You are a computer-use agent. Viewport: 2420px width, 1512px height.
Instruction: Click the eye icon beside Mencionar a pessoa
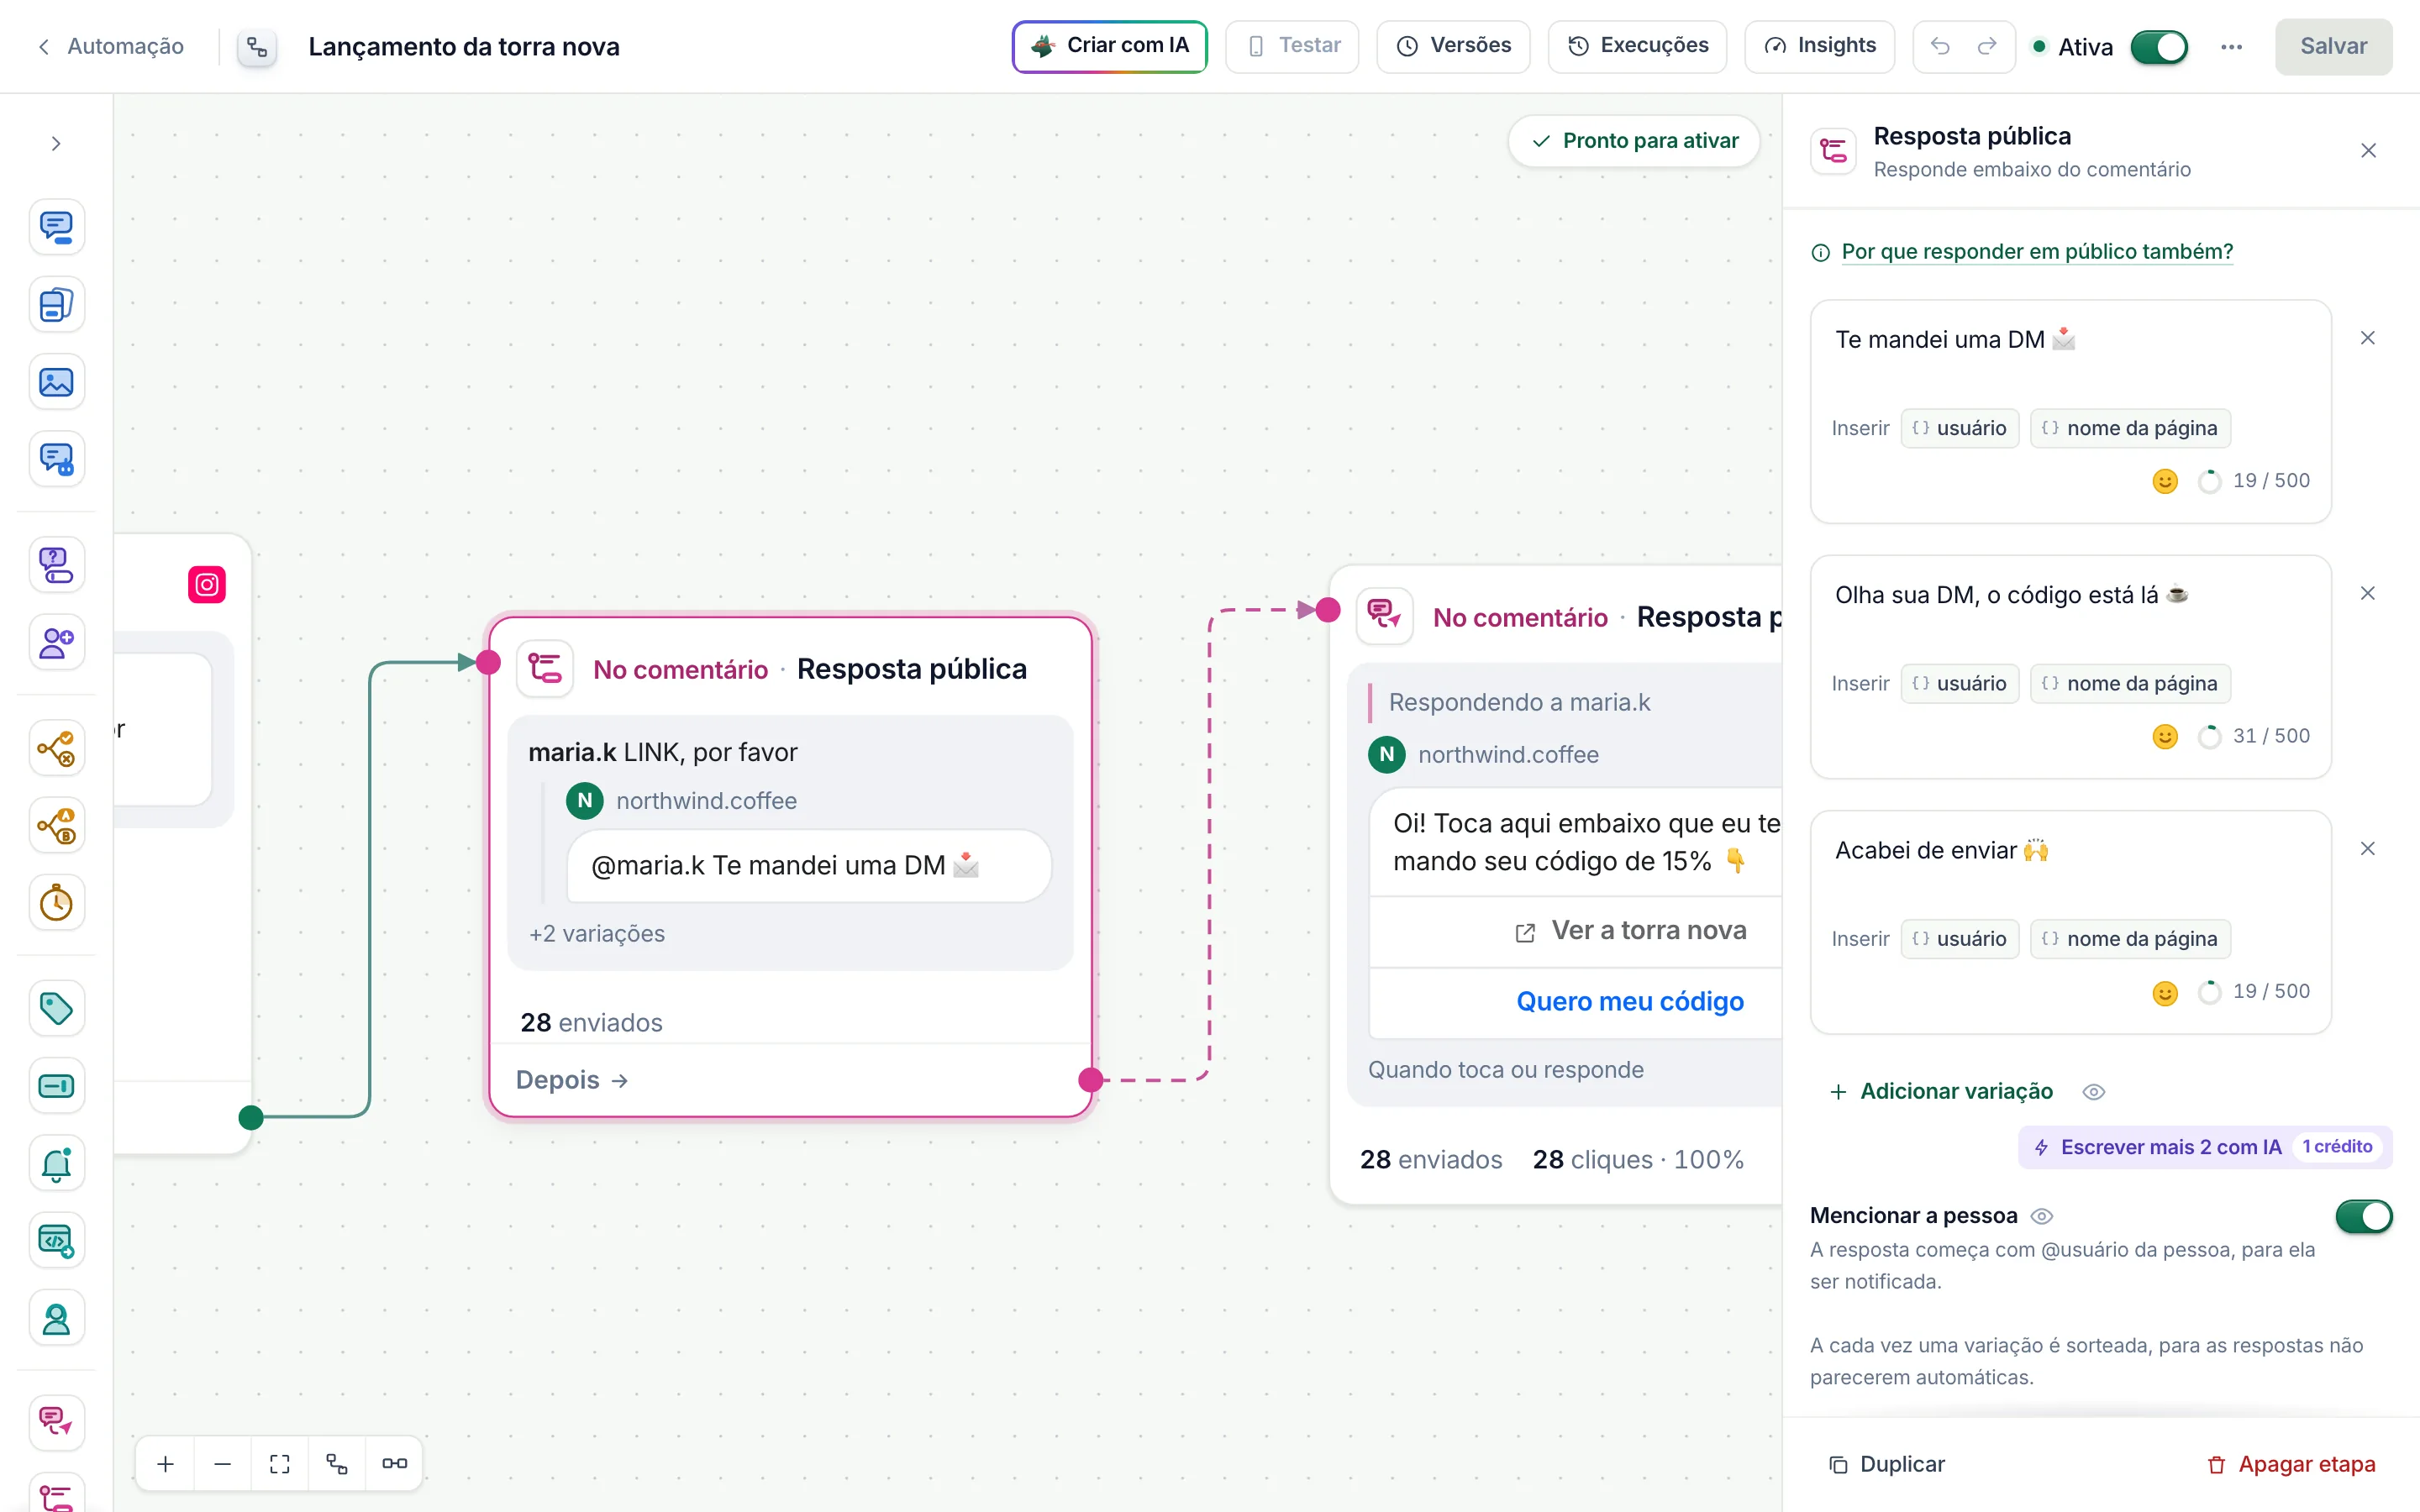point(2042,1216)
